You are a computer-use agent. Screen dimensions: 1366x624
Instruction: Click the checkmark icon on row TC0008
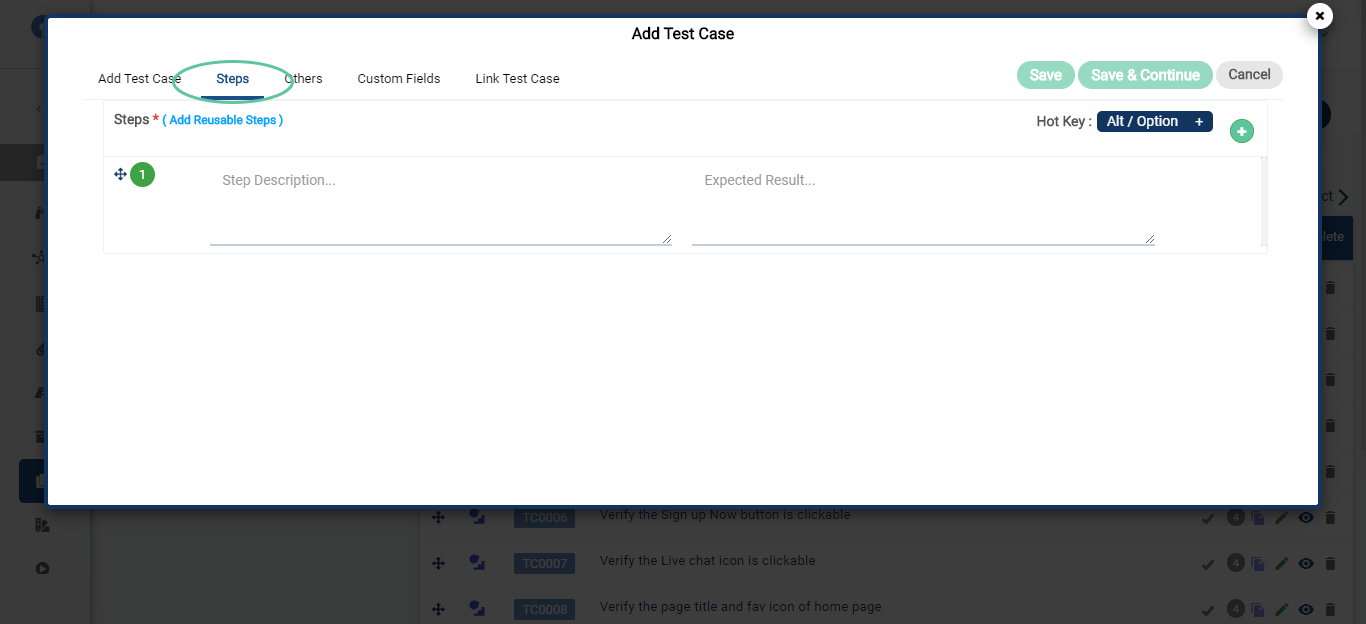[x=1208, y=609]
